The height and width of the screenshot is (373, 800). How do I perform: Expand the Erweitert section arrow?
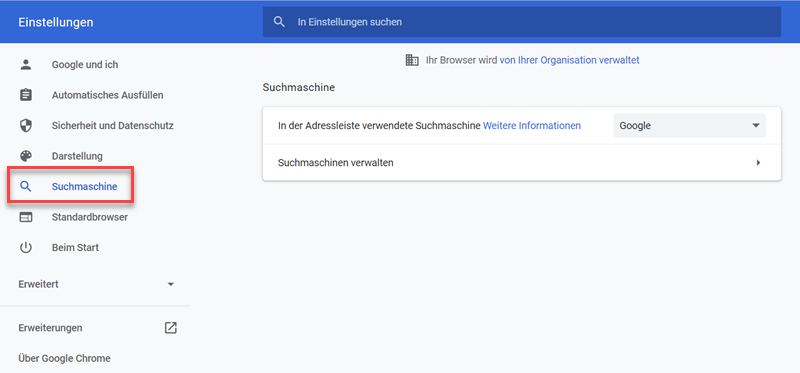pyautogui.click(x=171, y=284)
